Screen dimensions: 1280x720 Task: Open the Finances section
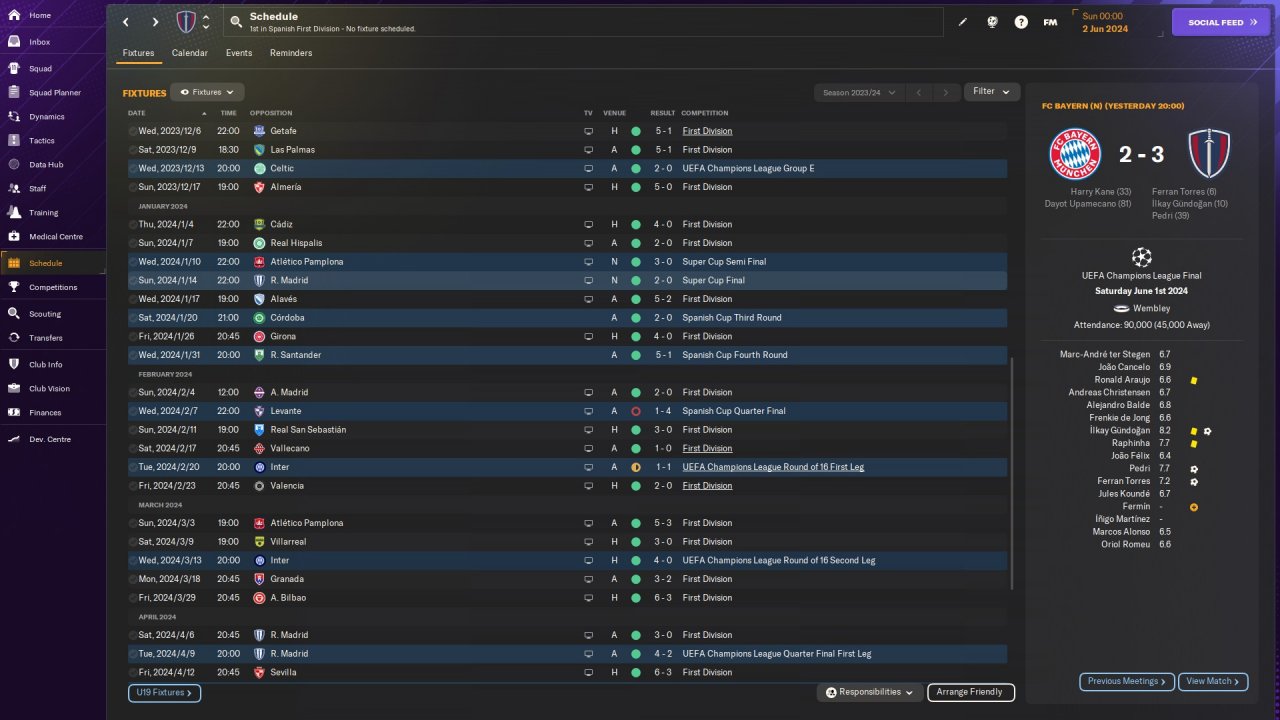(x=45, y=413)
